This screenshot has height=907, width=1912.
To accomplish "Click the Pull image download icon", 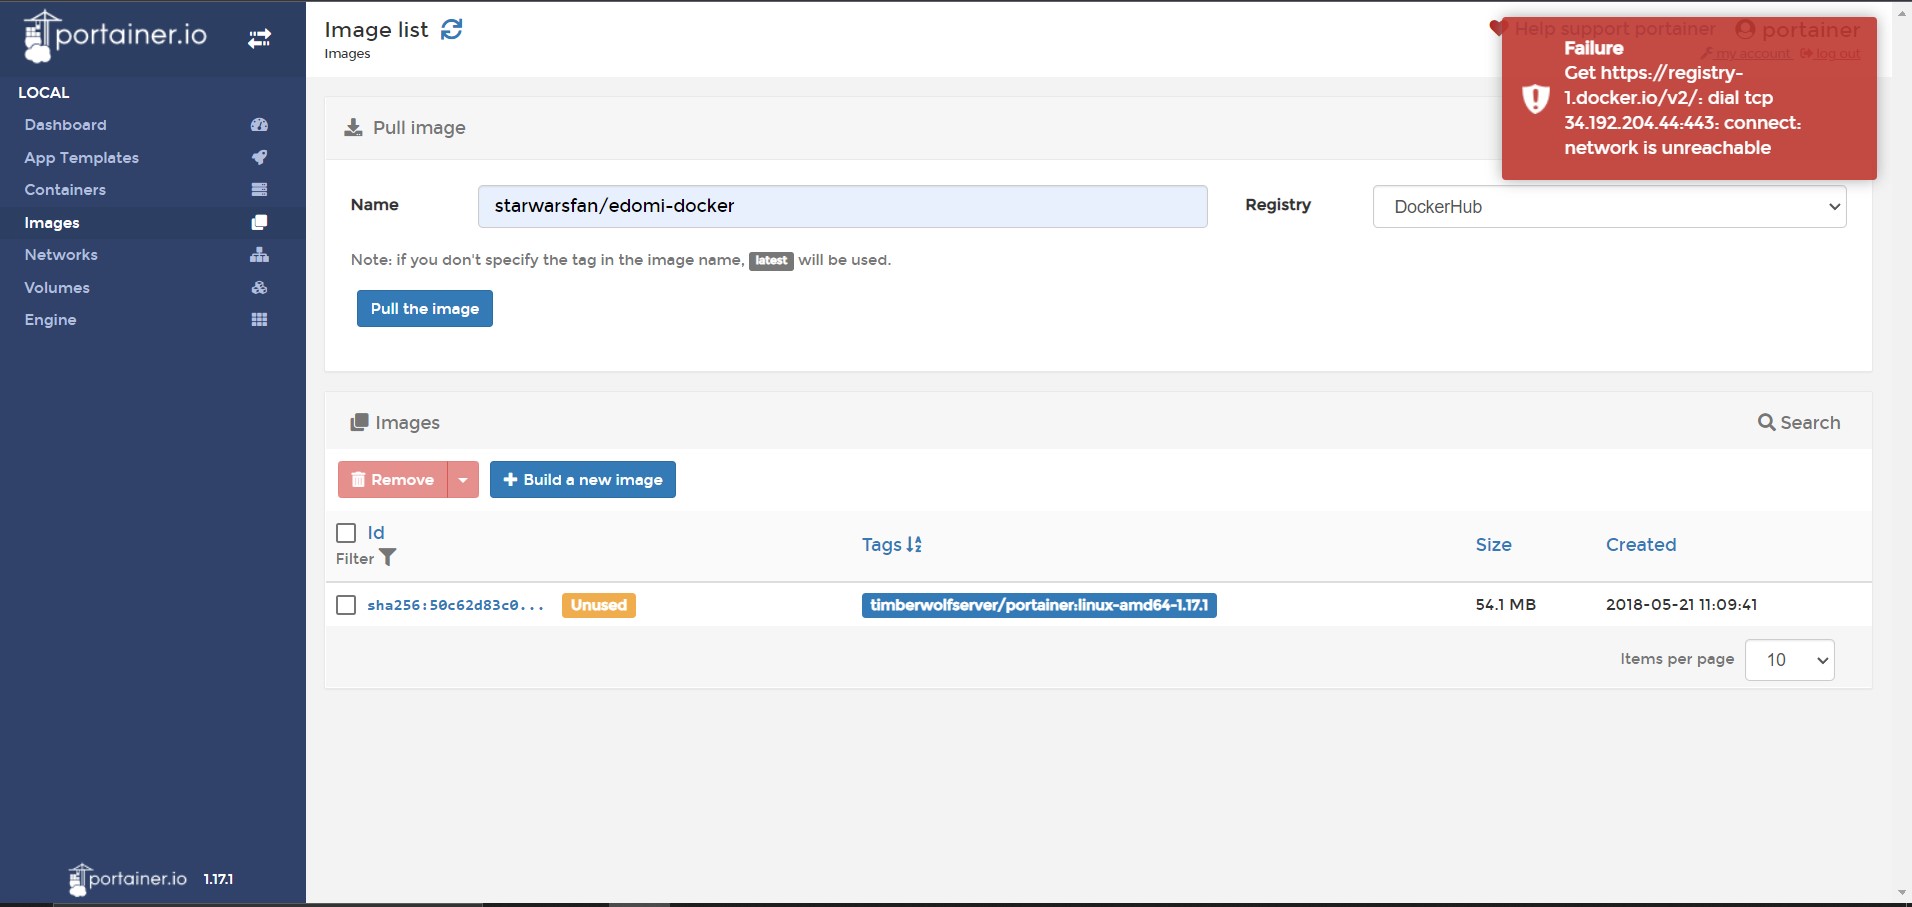I will pyautogui.click(x=353, y=127).
